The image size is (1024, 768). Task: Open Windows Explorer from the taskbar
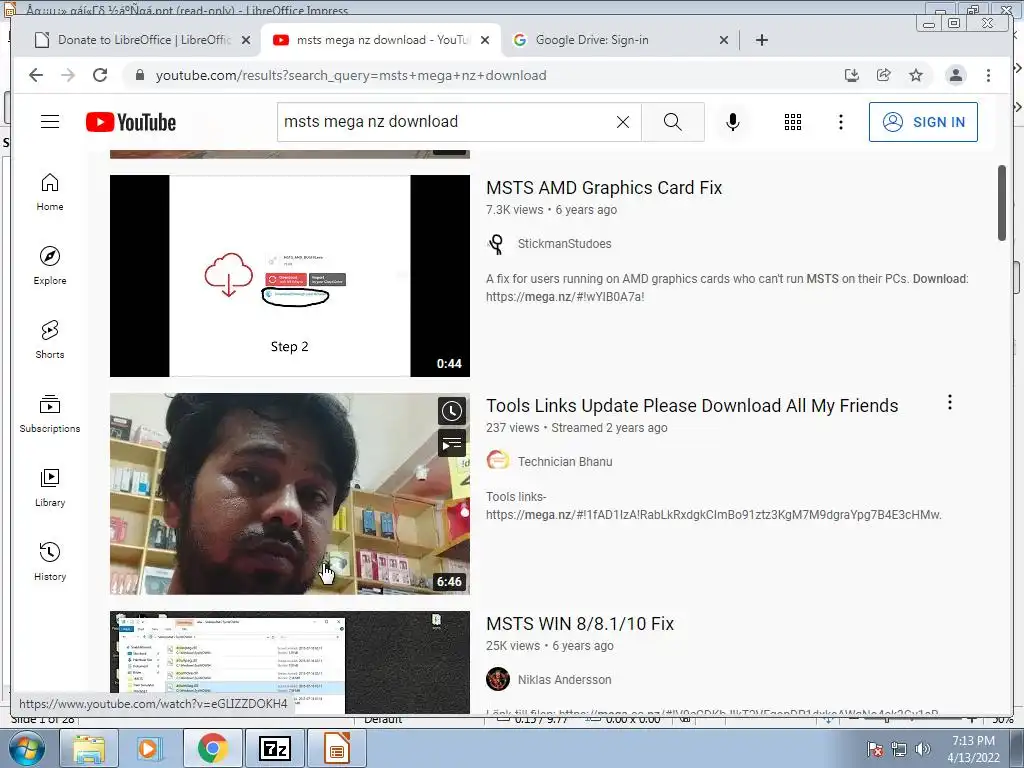(x=89, y=748)
